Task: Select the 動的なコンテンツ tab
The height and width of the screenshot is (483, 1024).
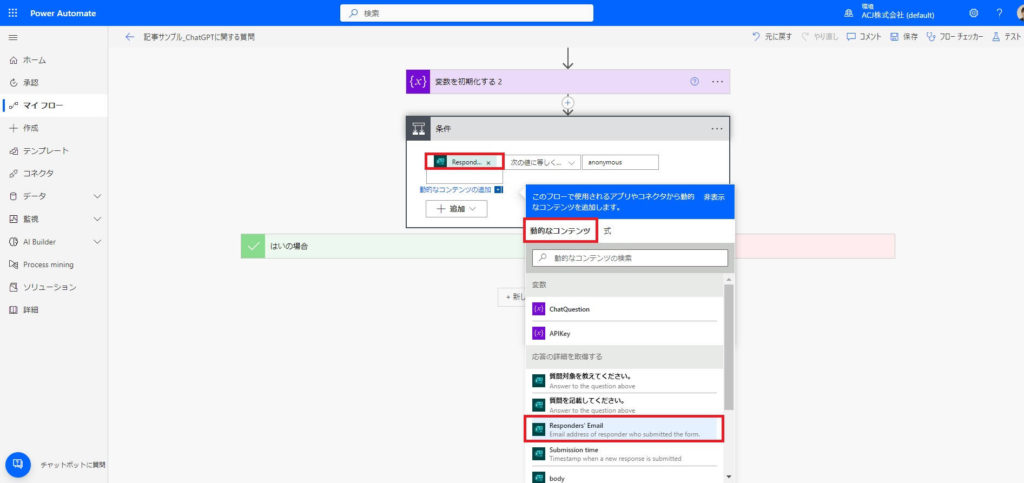Action: tap(560, 231)
